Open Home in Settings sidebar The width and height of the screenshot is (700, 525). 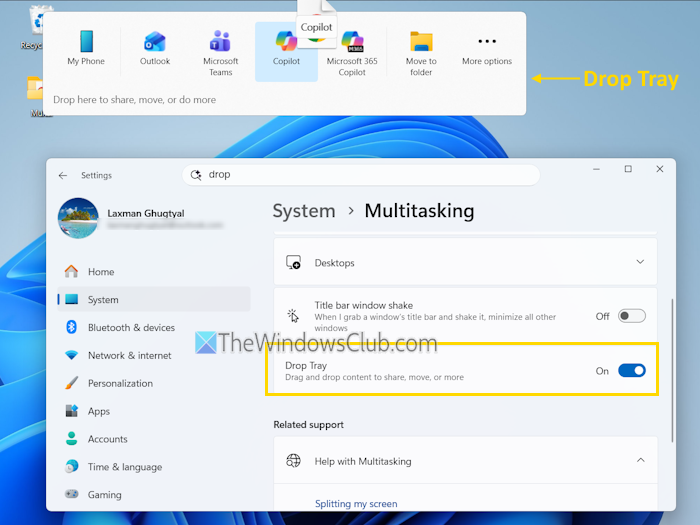coord(154,271)
